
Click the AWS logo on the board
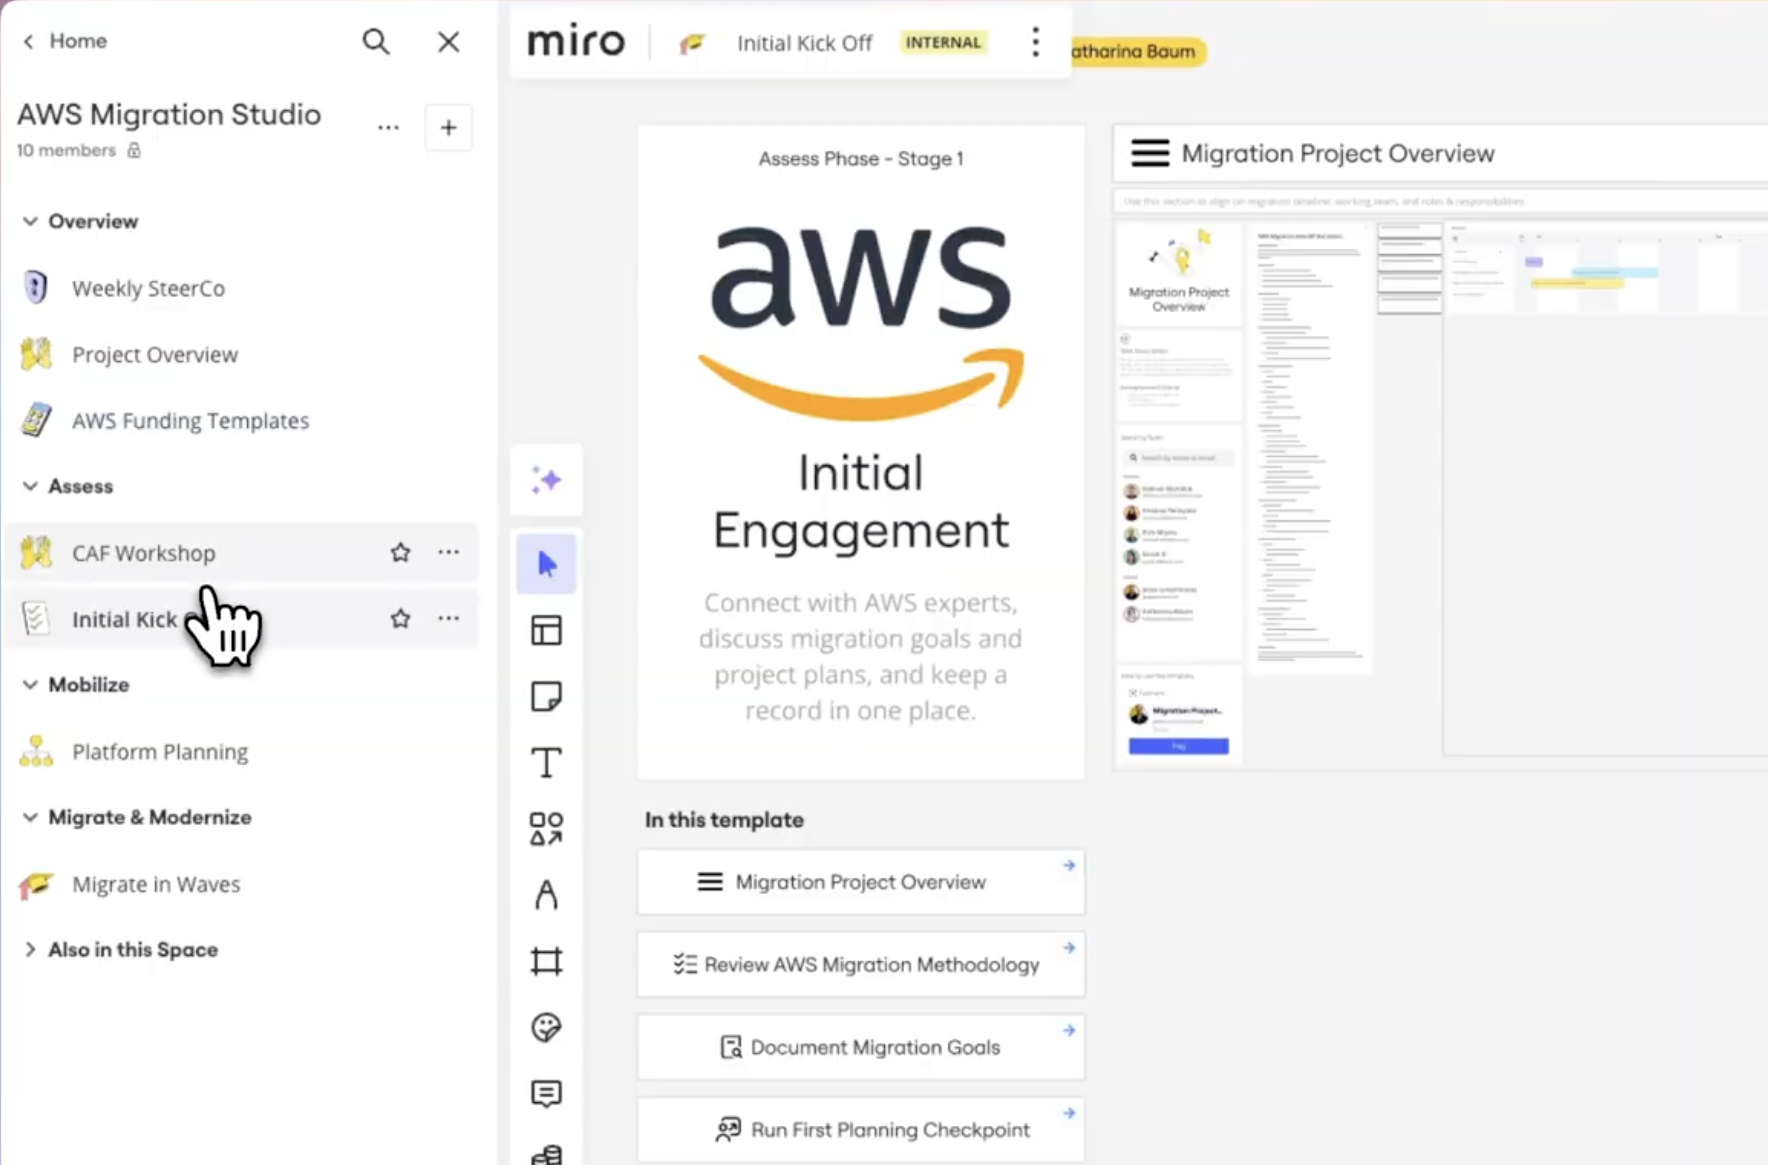point(861,321)
